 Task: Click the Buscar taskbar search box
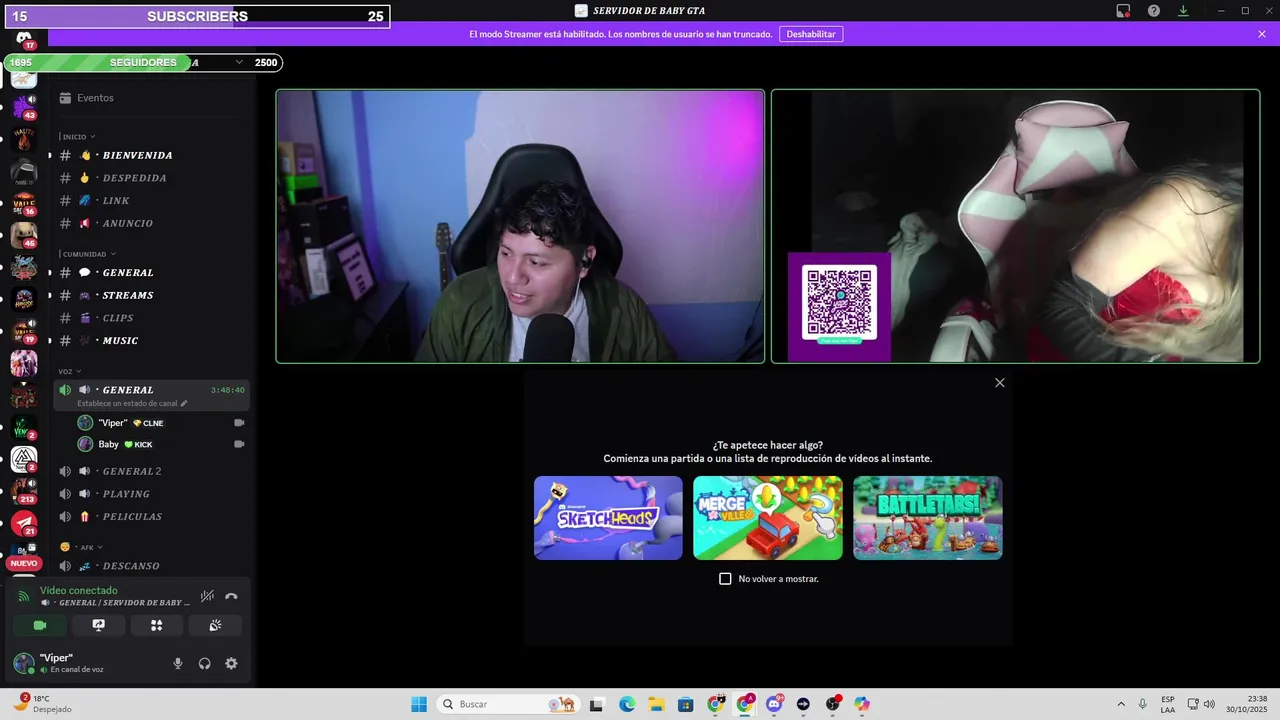(507, 704)
